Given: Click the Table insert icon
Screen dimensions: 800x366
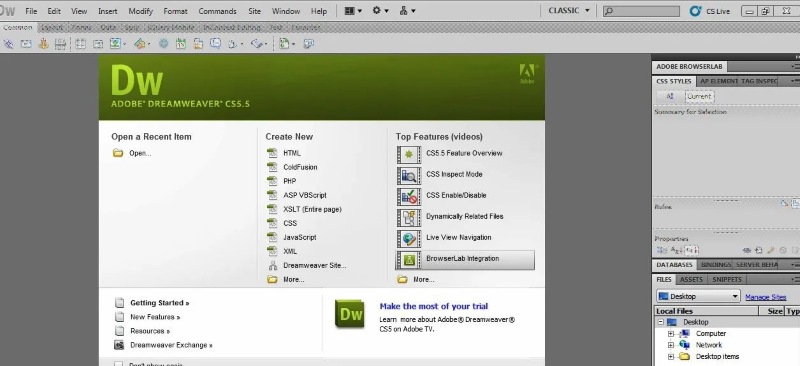Looking at the screenshot, I should tap(81, 44).
